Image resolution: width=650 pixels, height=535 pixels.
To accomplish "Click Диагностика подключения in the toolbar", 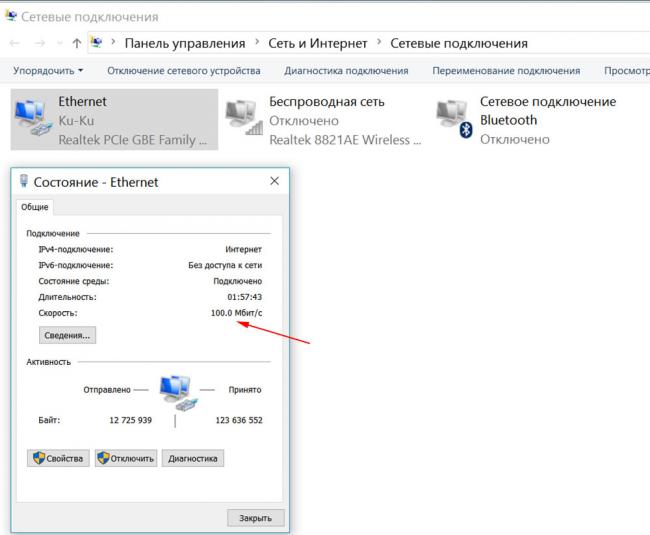I will click(x=346, y=71).
